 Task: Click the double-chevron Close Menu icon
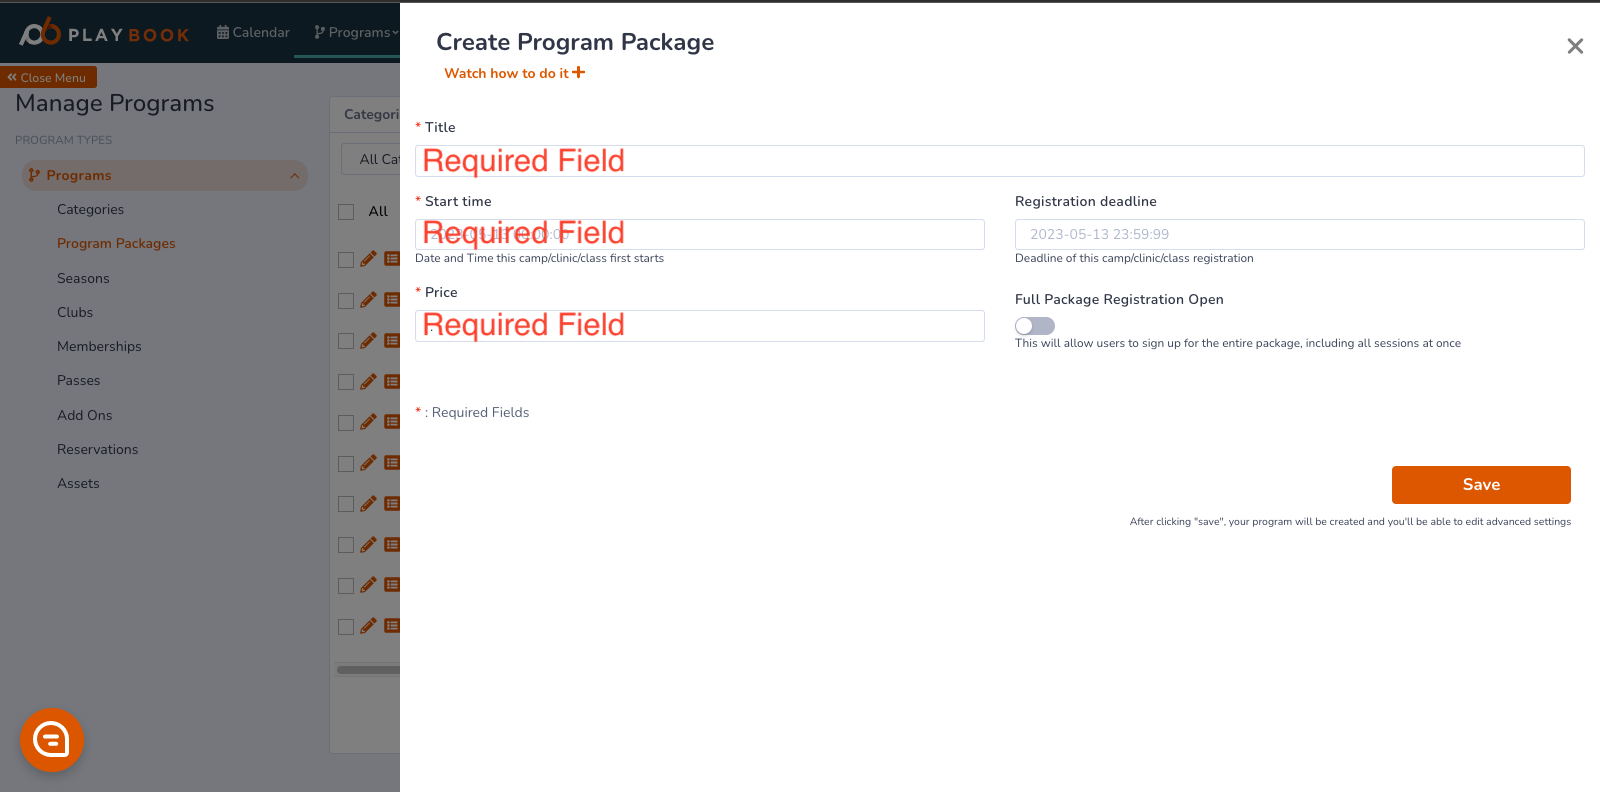pyautogui.click(x=12, y=77)
